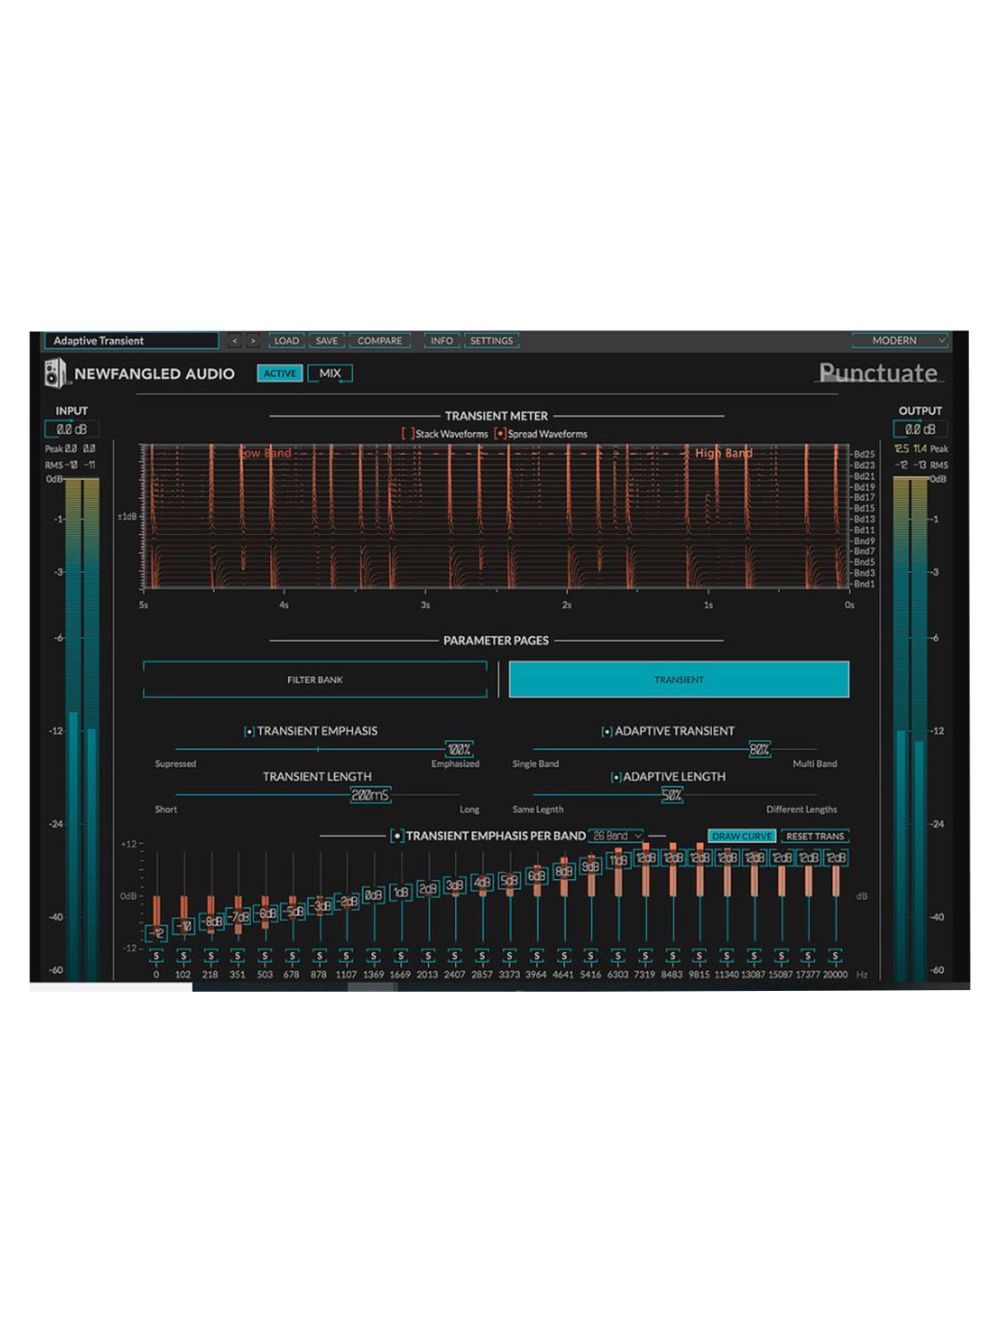Solo the 9815 Hz band

699,956
